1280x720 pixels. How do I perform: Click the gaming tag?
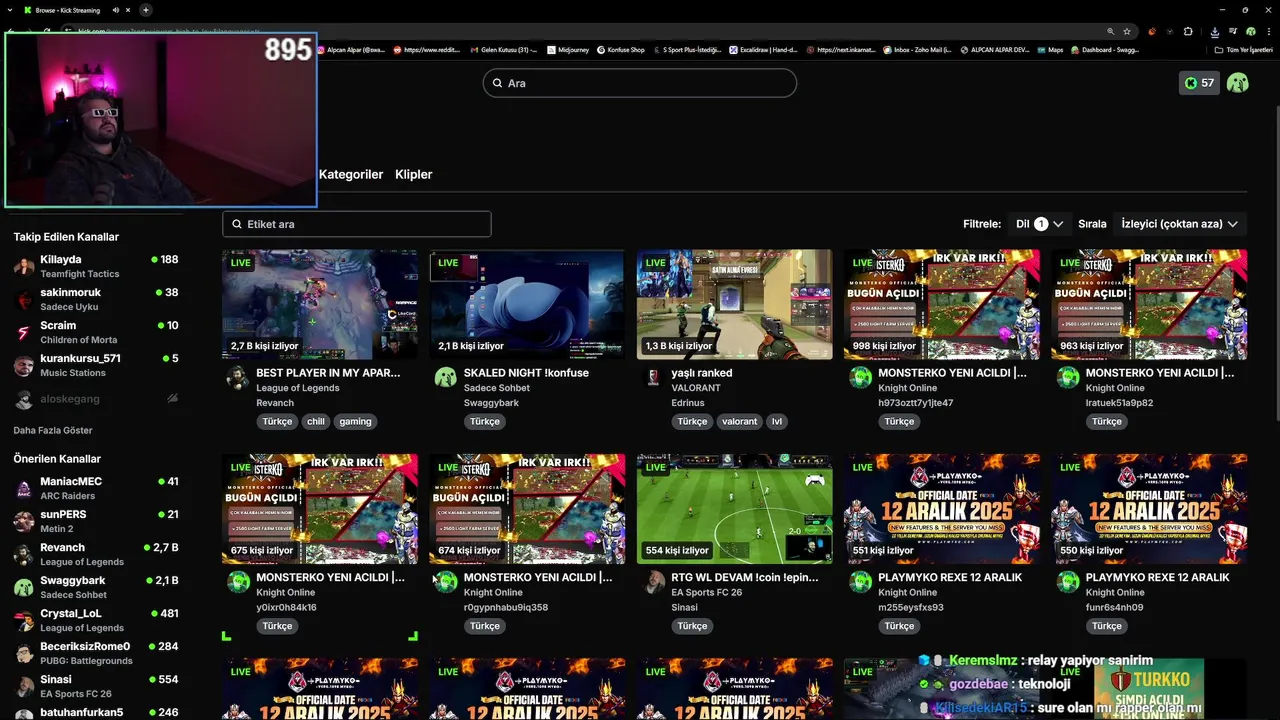coord(355,422)
